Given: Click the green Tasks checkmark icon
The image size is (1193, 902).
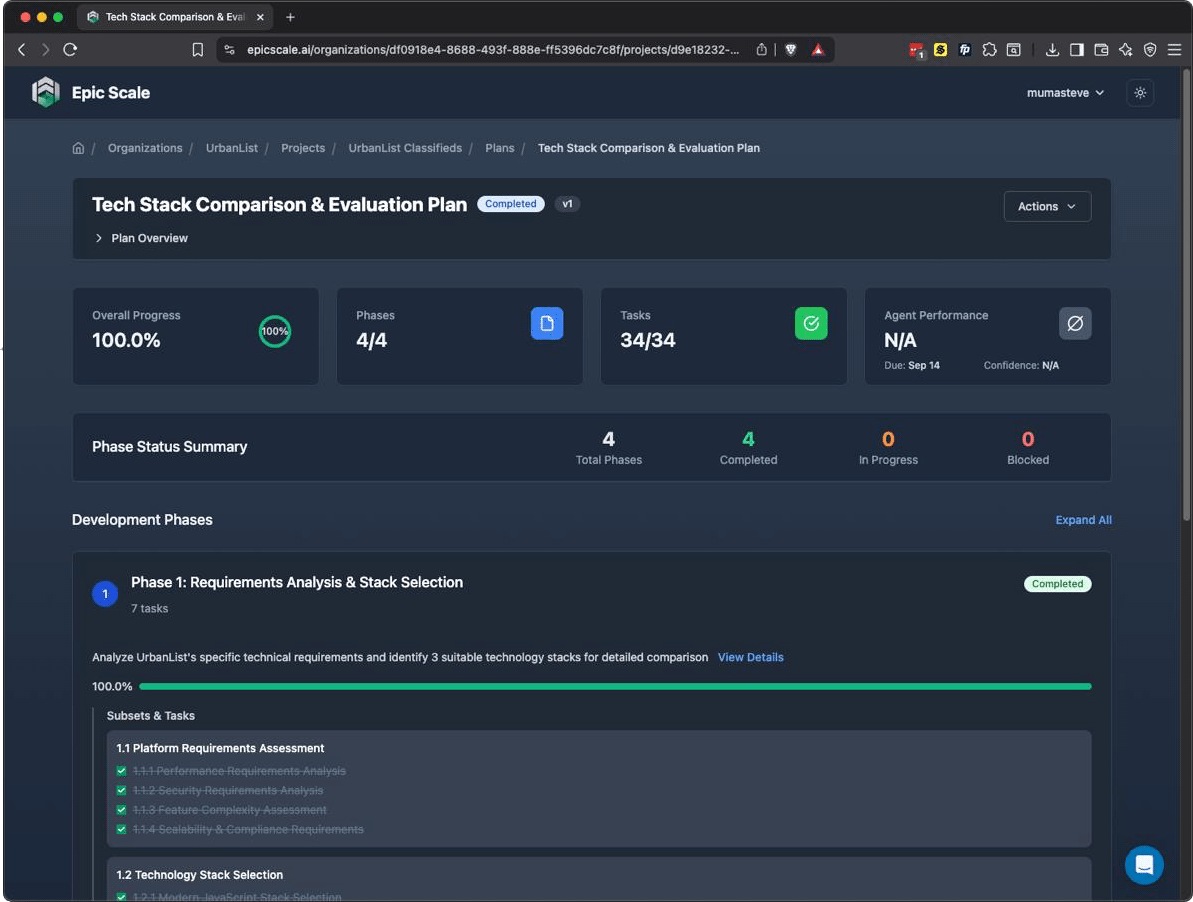Looking at the screenshot, I should coord(811,323).
